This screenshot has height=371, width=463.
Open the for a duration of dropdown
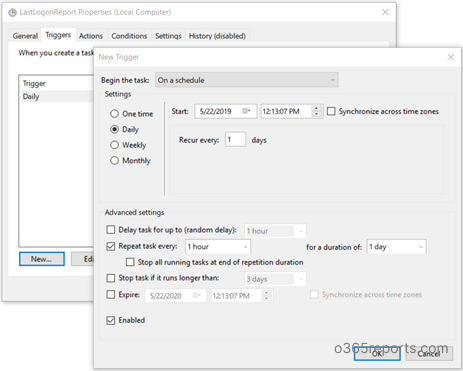click(396, 247)
